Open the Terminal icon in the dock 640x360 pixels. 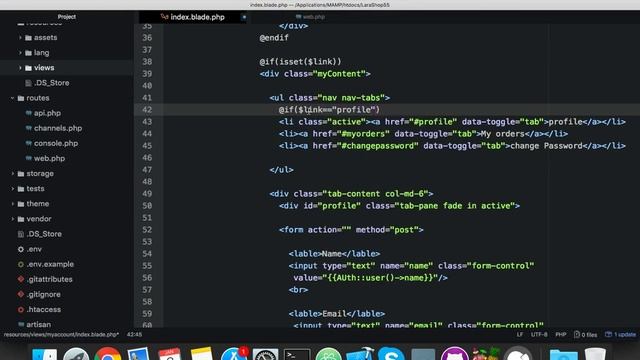[x=297, y=355]
